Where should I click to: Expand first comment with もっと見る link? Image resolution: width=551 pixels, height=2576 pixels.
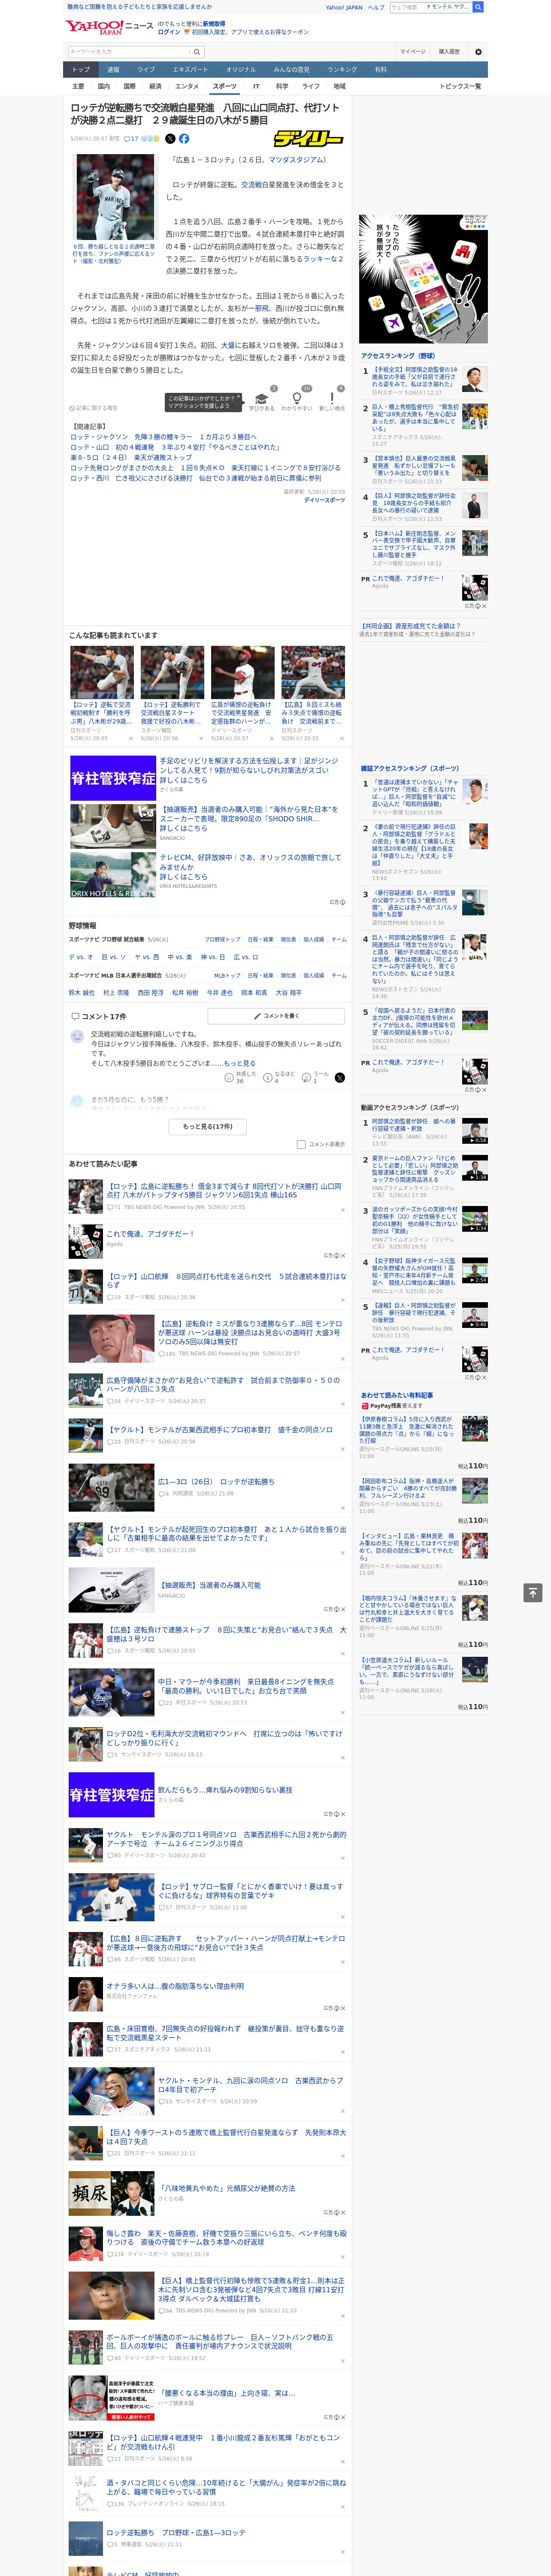[239, 1063]
